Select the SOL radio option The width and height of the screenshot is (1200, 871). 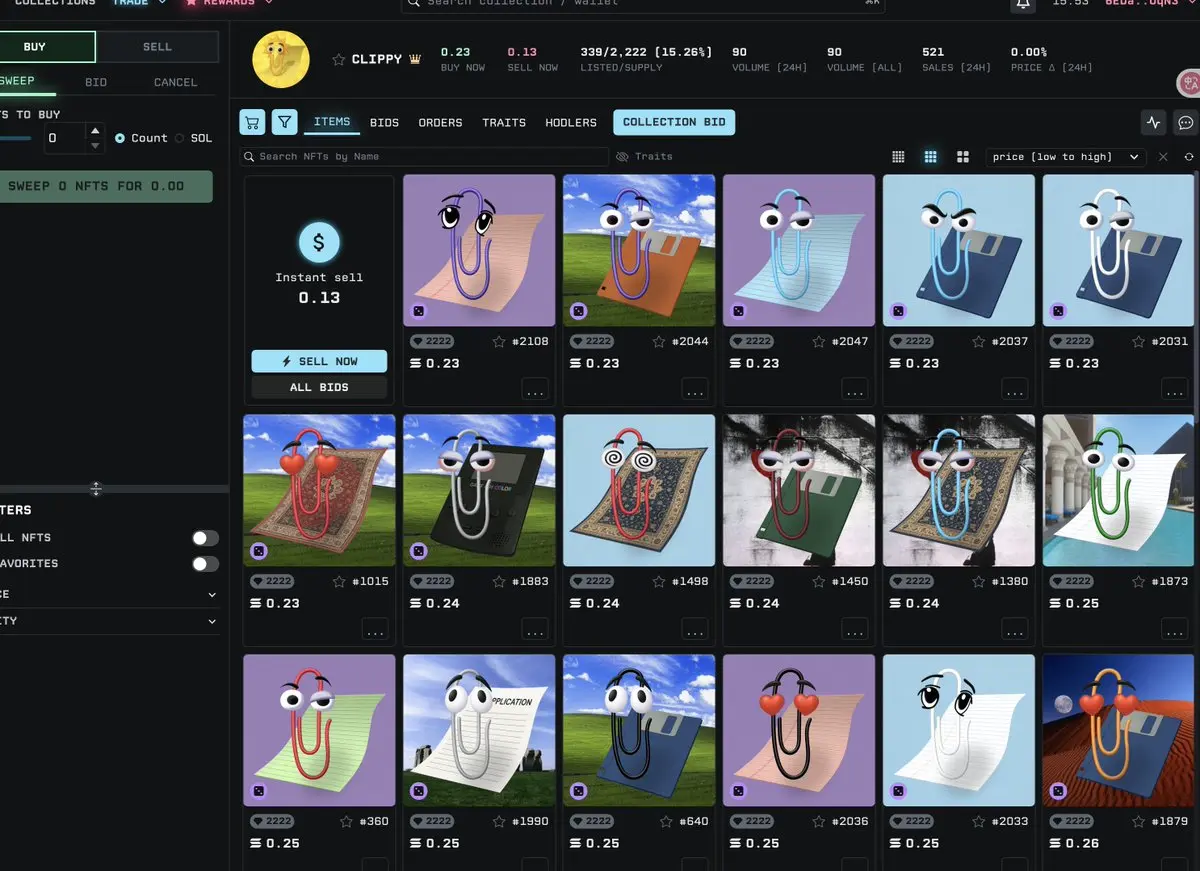(180, 138)
